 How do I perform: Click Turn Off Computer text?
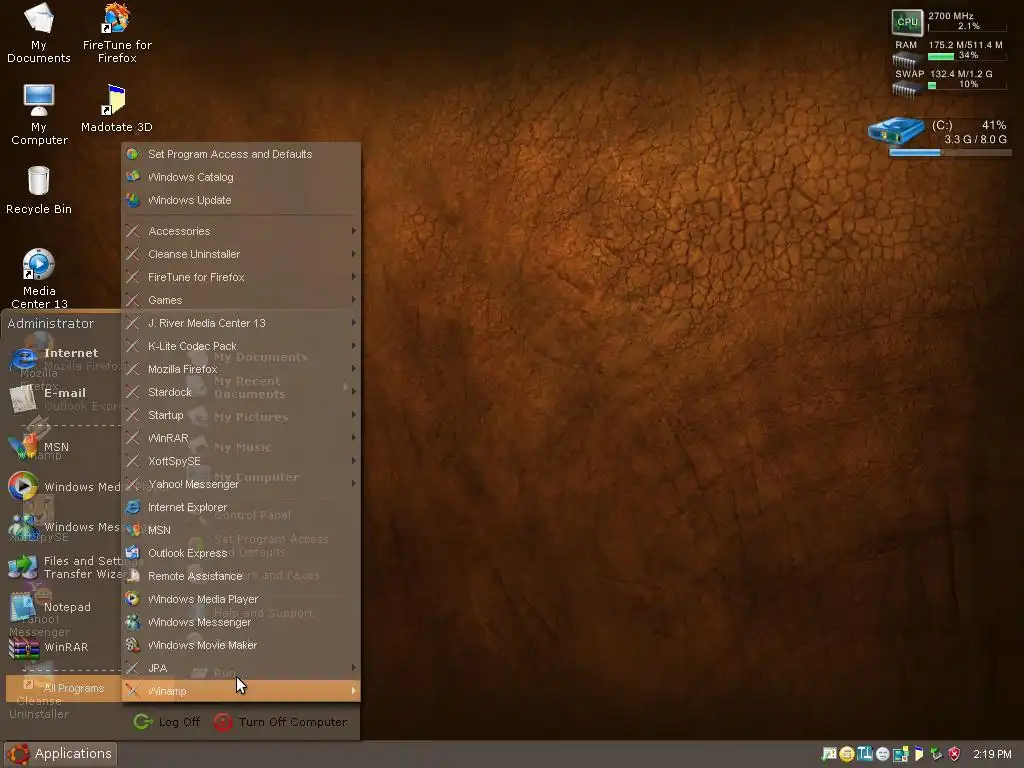pyautogui.click(x=293, y=722)
